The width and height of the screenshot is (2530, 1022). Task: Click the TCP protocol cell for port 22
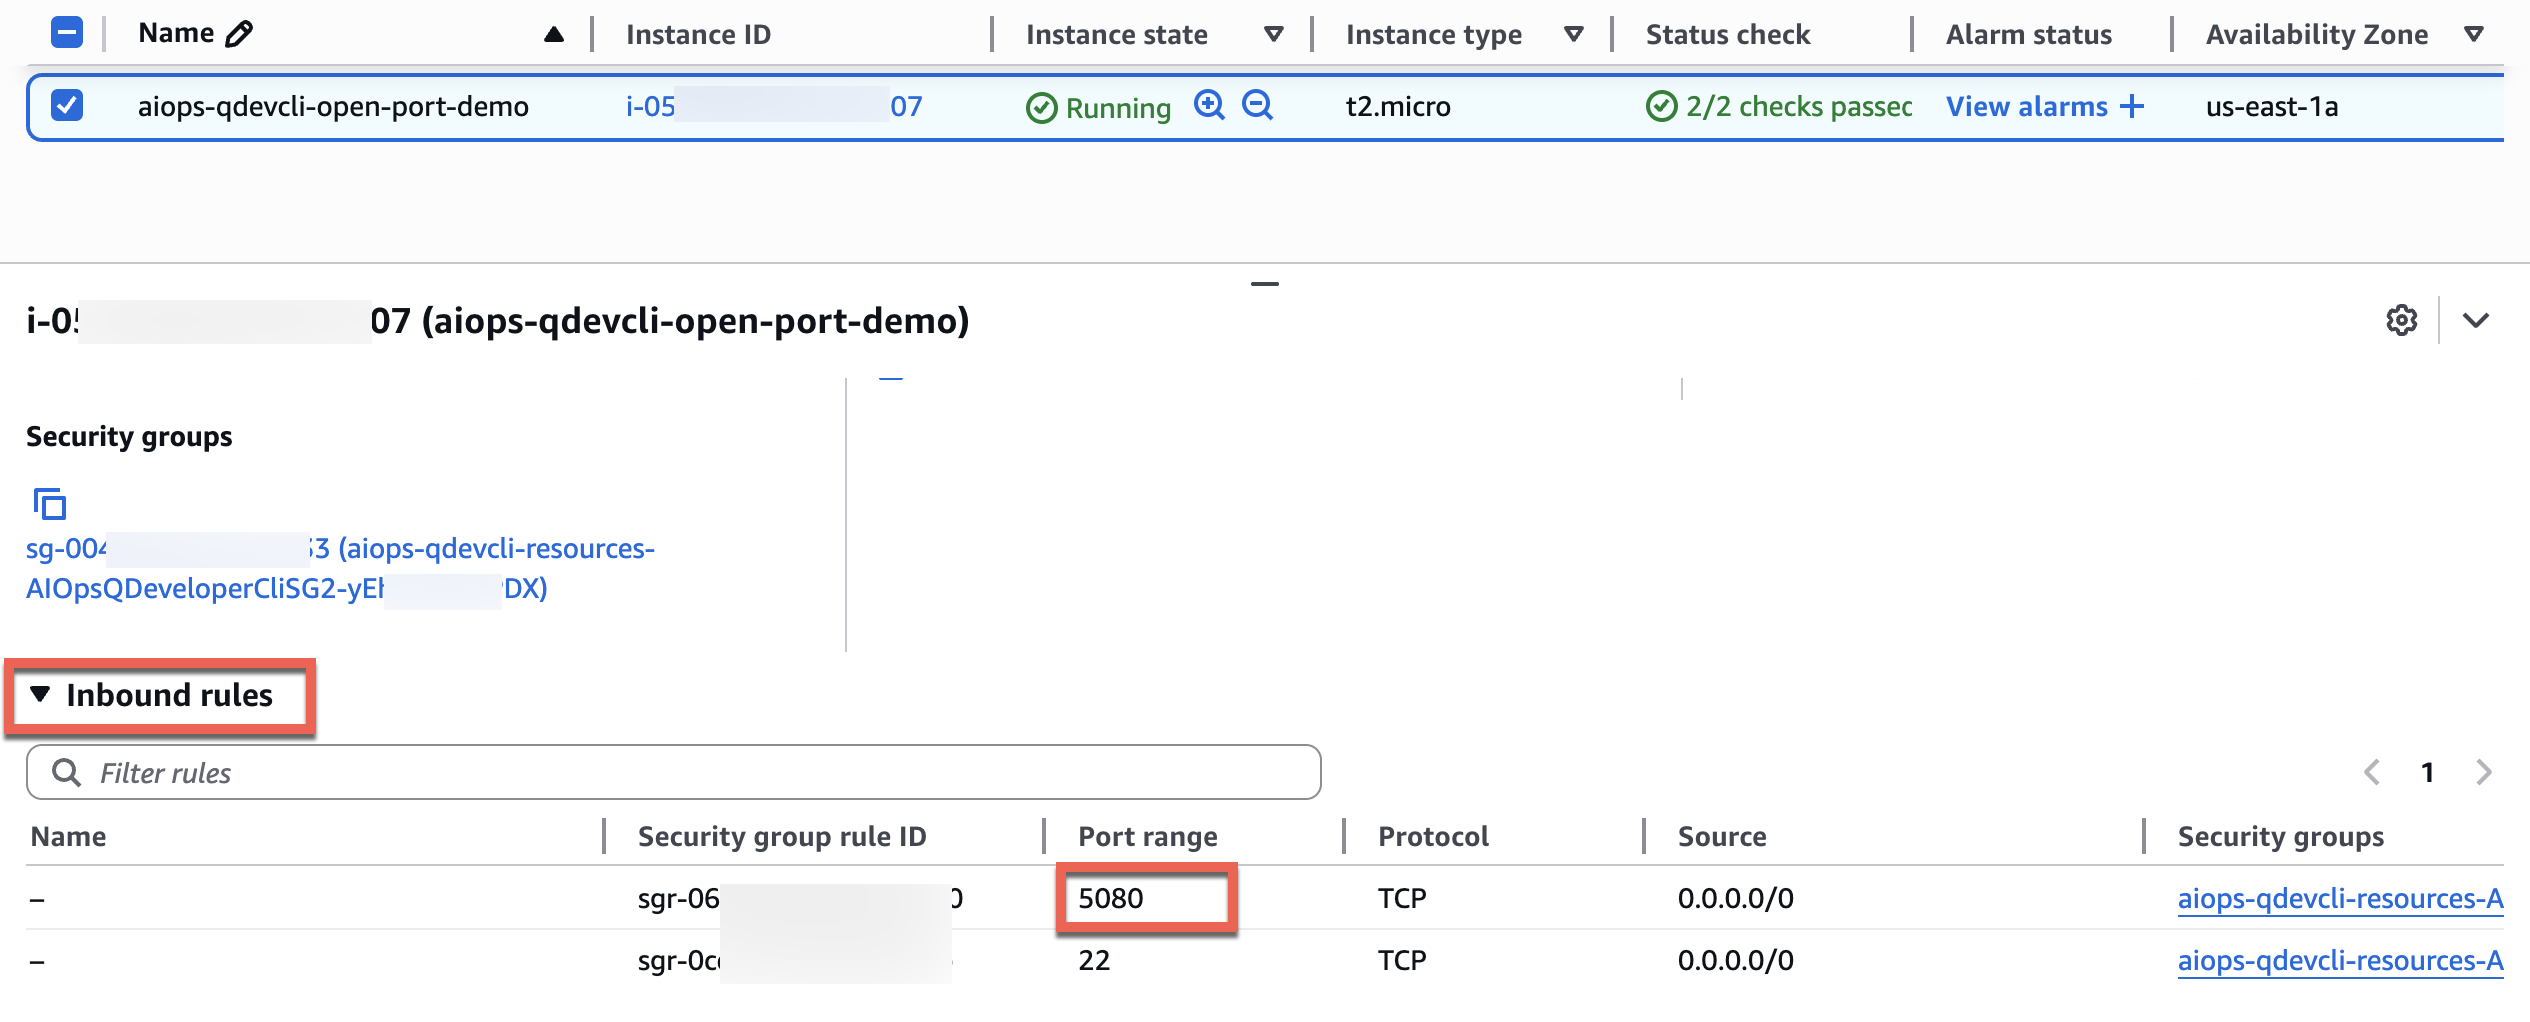coord(1402,960)
